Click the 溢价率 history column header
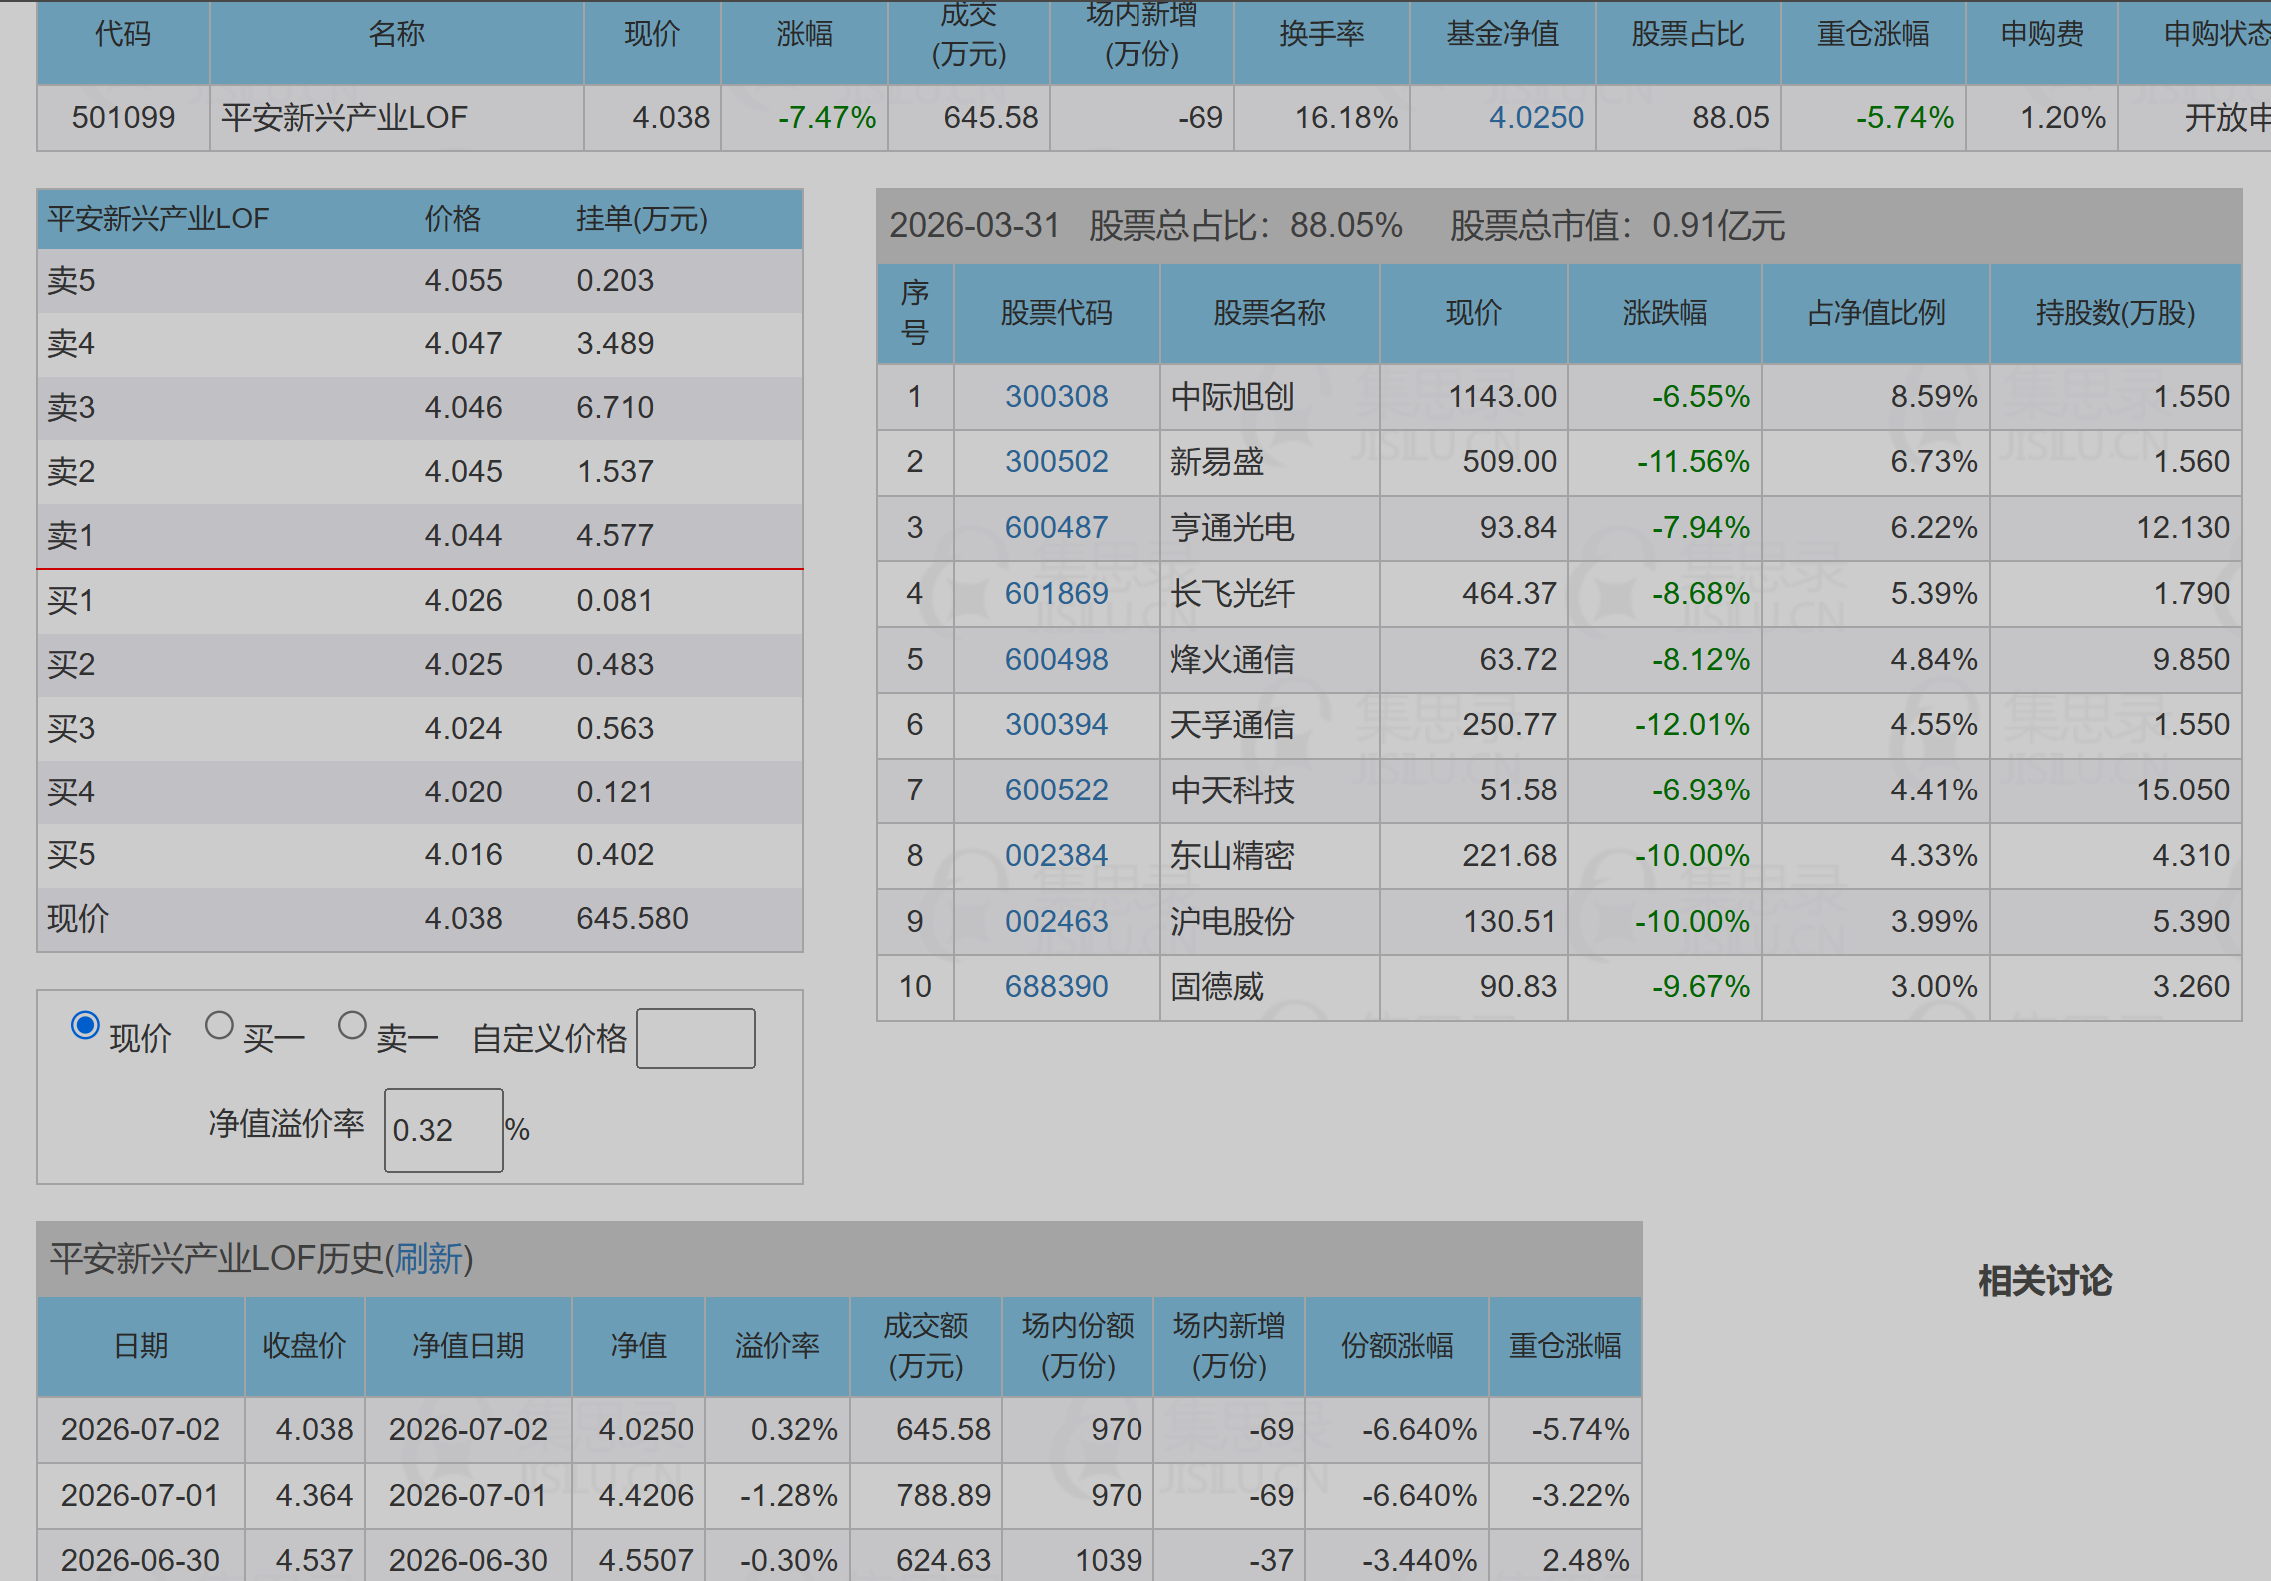The height and width of the screenshot is (1581, 2271). point(777,1346)
